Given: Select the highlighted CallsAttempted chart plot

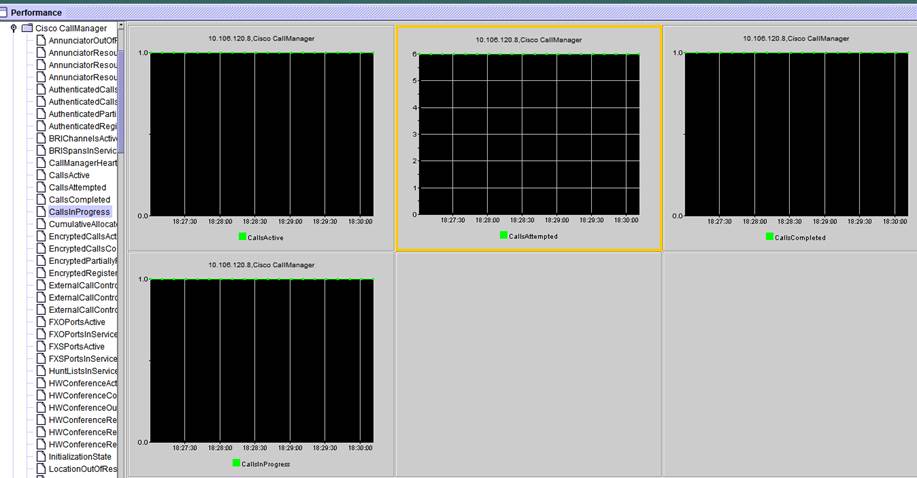Looking at the screenshot, I should tap(529, 134).
